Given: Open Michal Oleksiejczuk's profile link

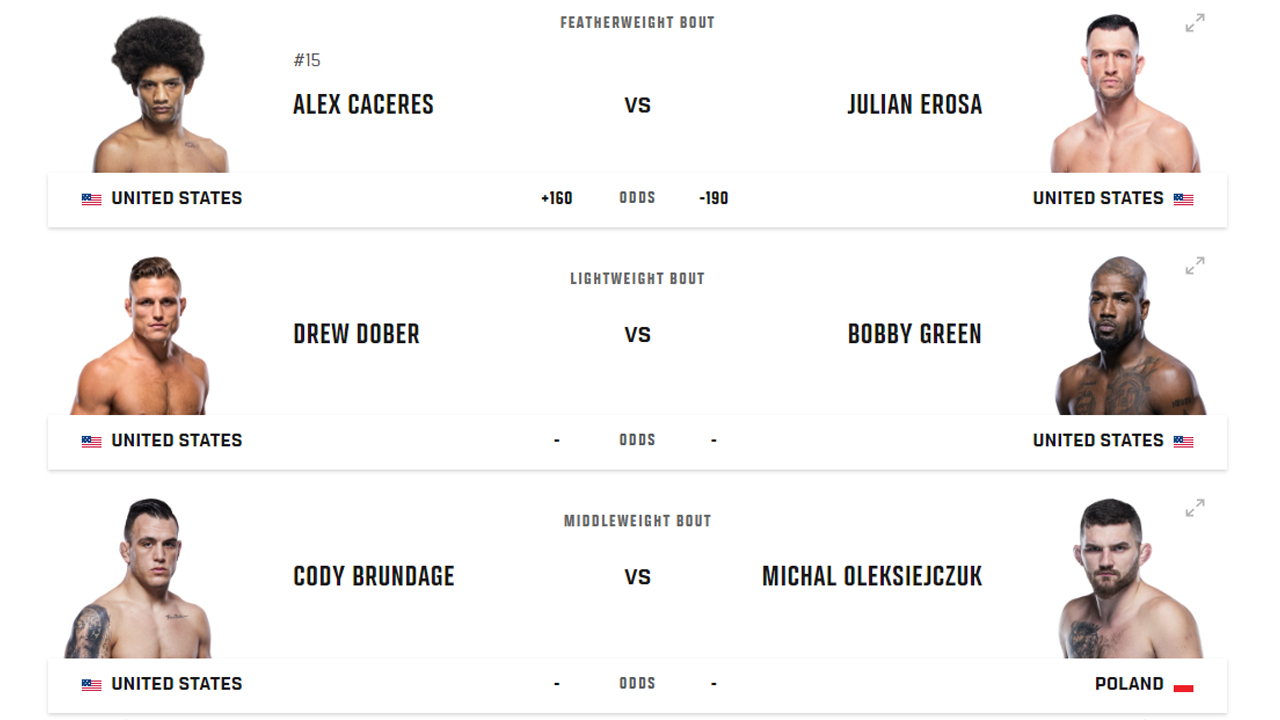Looking at the screenshot, I should [872, 576].
